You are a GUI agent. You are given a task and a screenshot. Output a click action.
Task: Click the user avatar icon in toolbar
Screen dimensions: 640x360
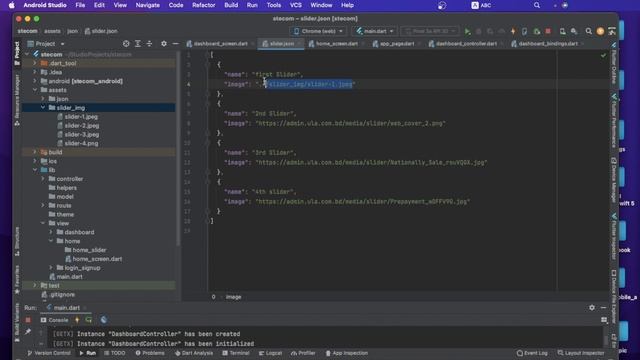pos(600,31)
